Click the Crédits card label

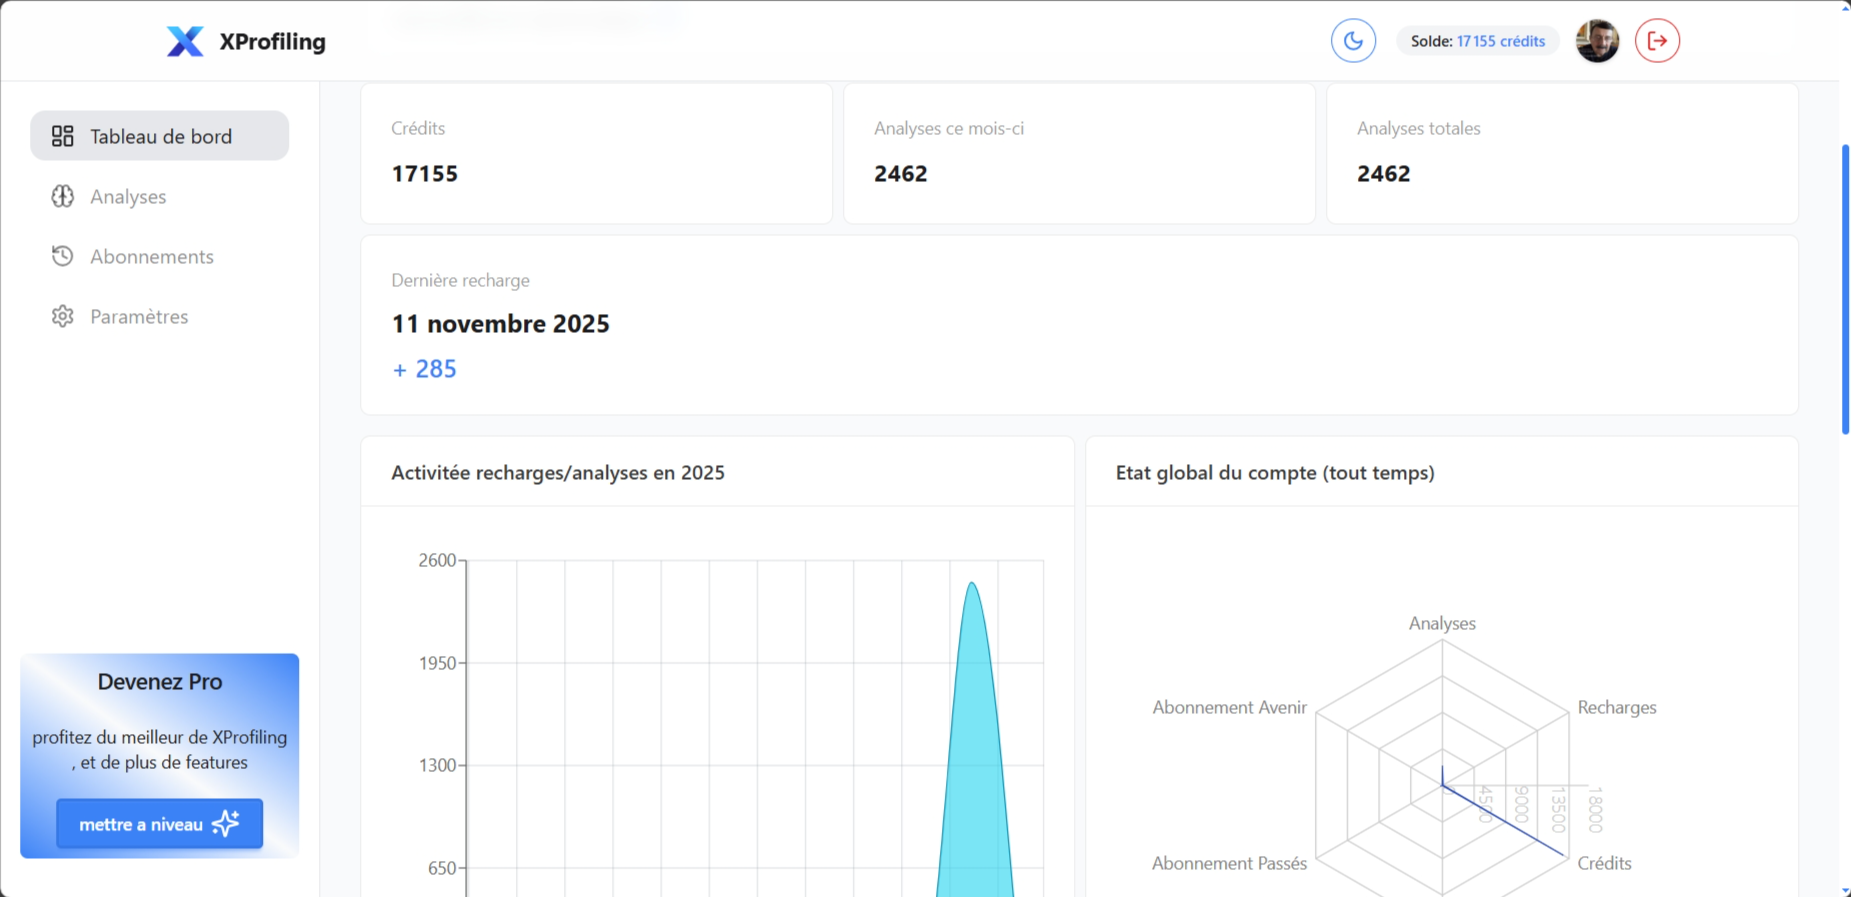[x=418, y=128]
